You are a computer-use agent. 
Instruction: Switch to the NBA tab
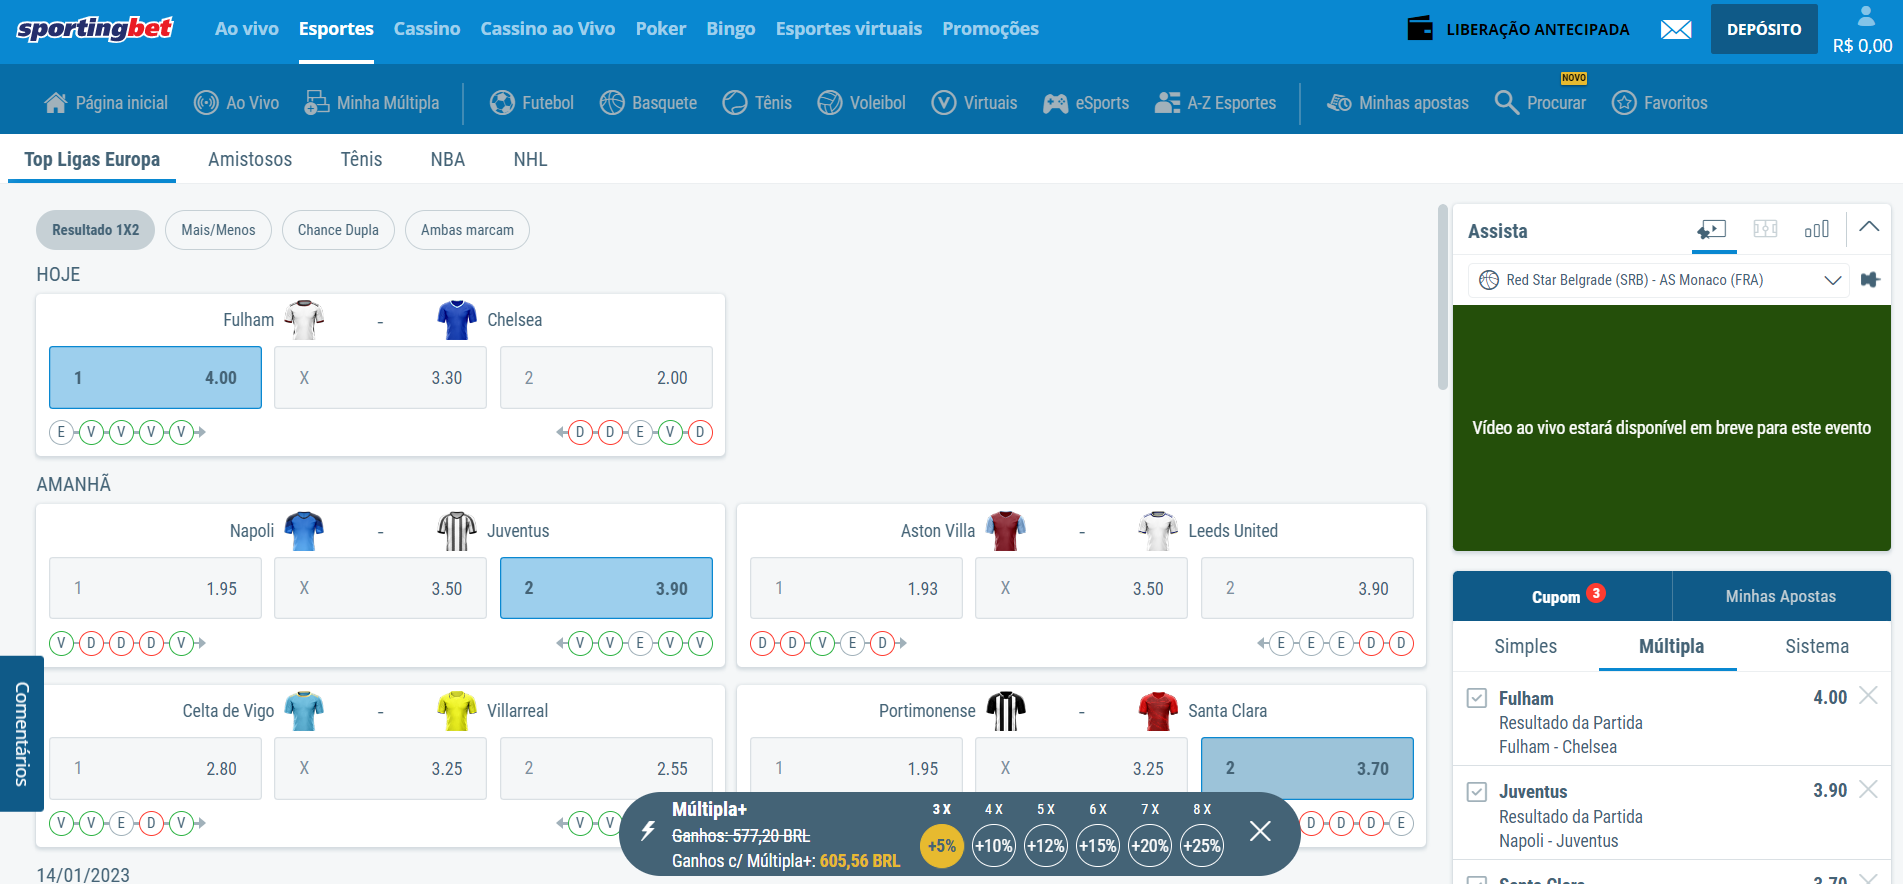448,159
